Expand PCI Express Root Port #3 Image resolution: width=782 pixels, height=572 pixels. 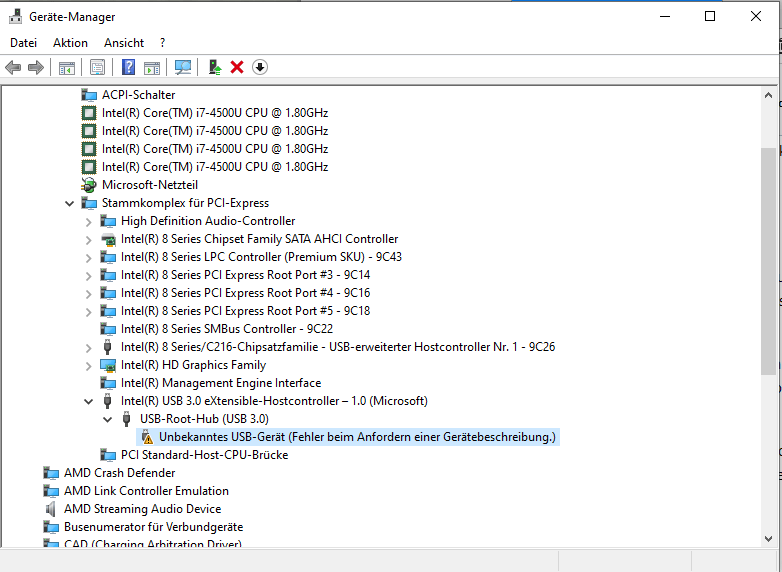tap(88, 275)
